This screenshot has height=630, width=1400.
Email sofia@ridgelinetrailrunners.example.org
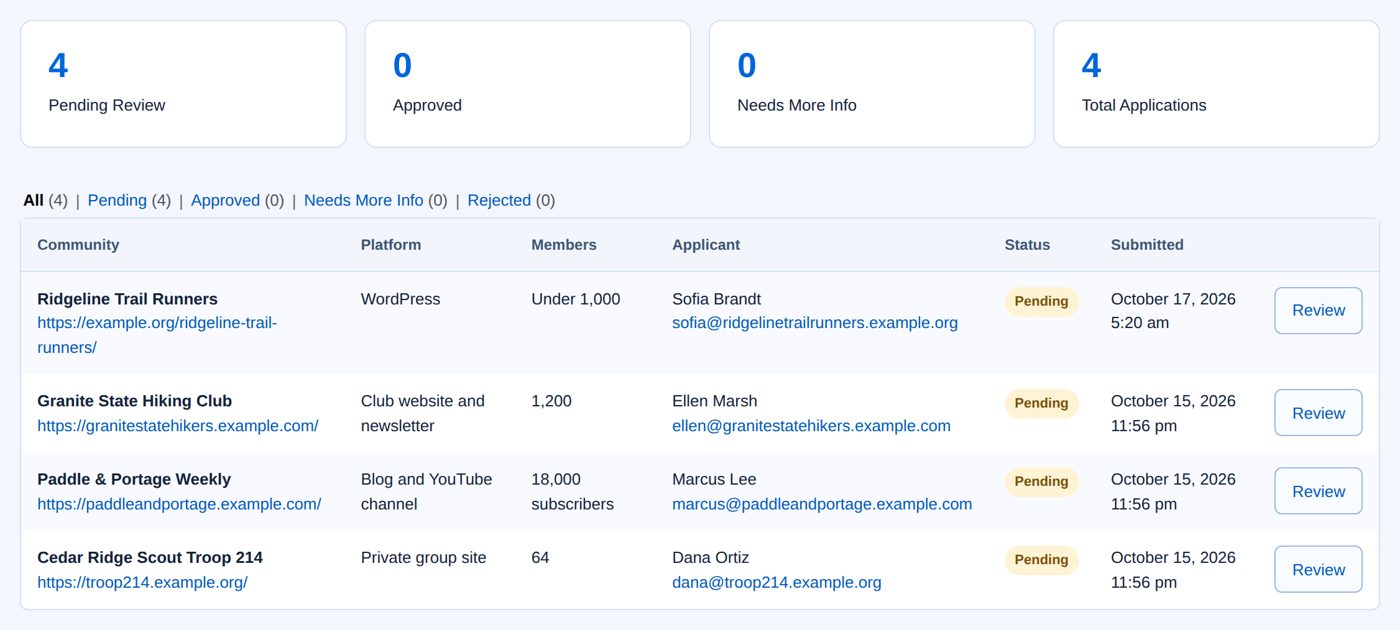point(815,323)
